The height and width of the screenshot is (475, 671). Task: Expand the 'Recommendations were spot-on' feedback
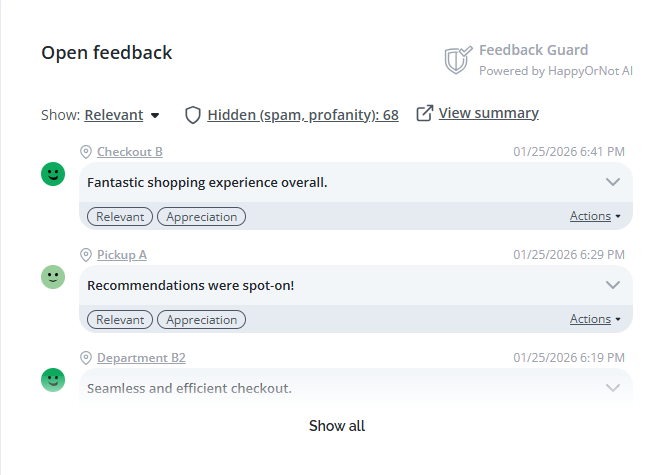pyautogui.click(x=614, y=285)
